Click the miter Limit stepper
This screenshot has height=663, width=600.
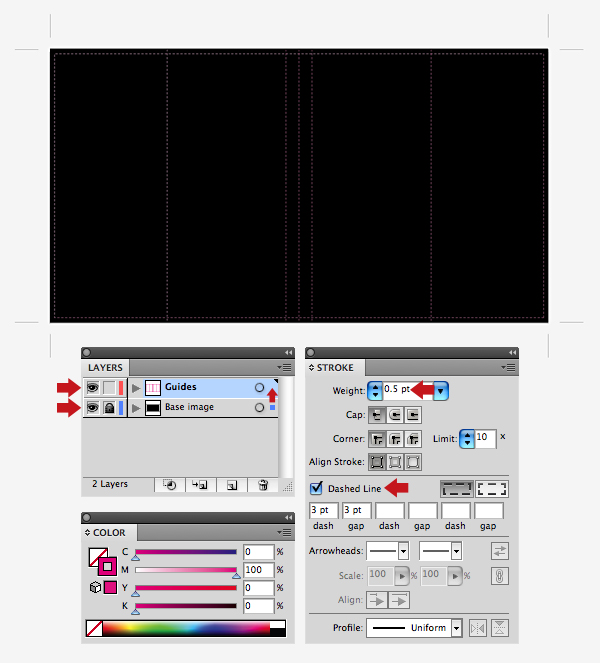(x=467, y=438)
